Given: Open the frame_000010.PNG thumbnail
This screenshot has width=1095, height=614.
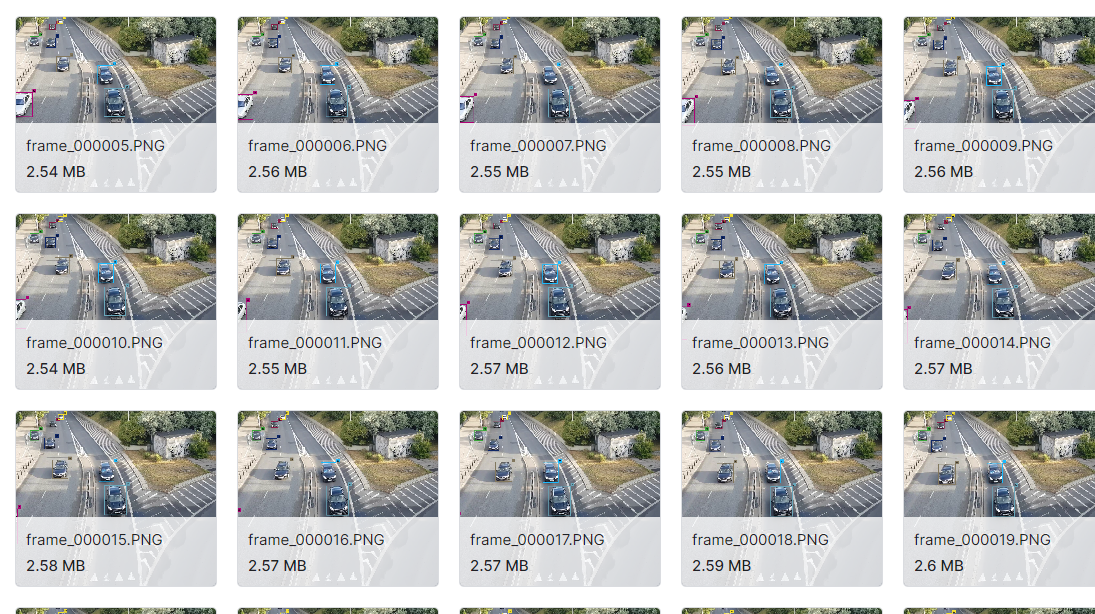Looking at the screenshot, I should (116, 267).
